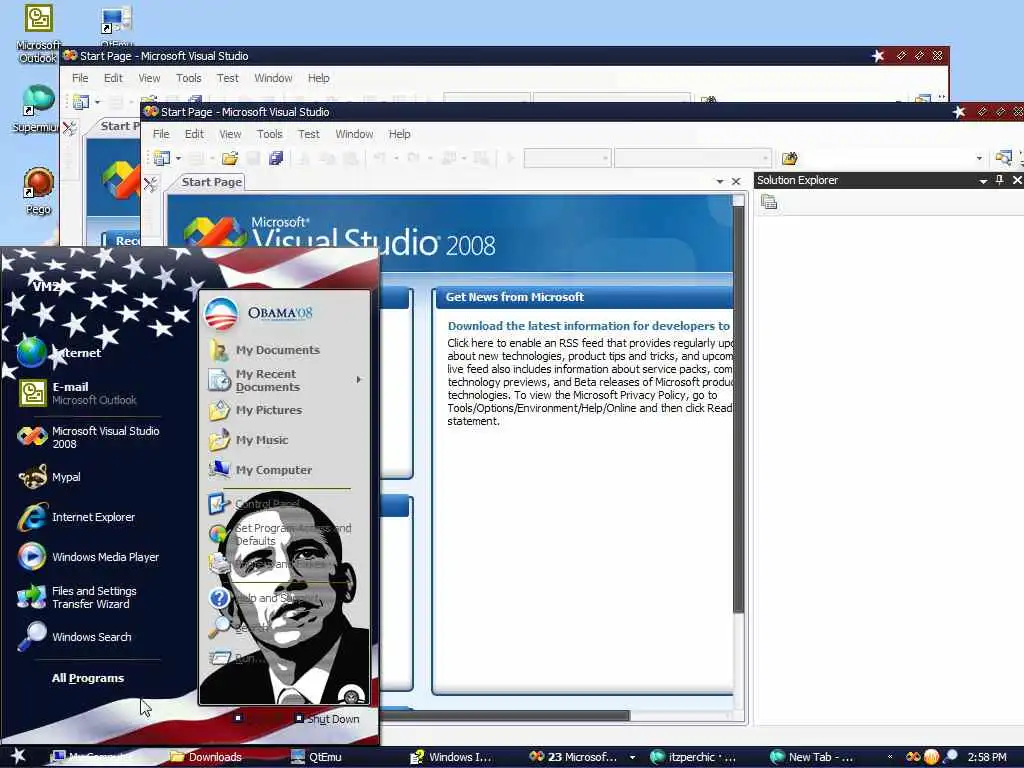Expand the grouped Microsoft taskbar button arrow

click(632, 757)
